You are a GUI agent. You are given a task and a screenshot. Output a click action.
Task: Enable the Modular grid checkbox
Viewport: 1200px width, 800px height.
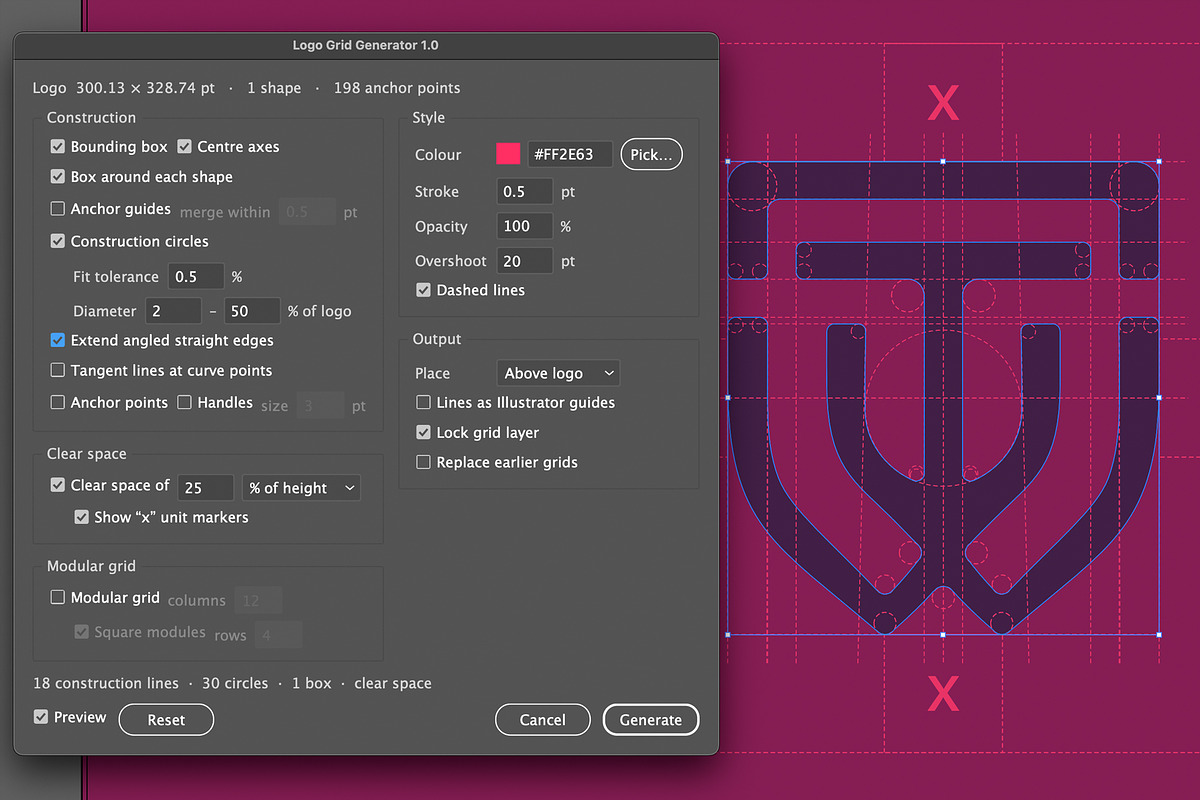click(58, 597)
